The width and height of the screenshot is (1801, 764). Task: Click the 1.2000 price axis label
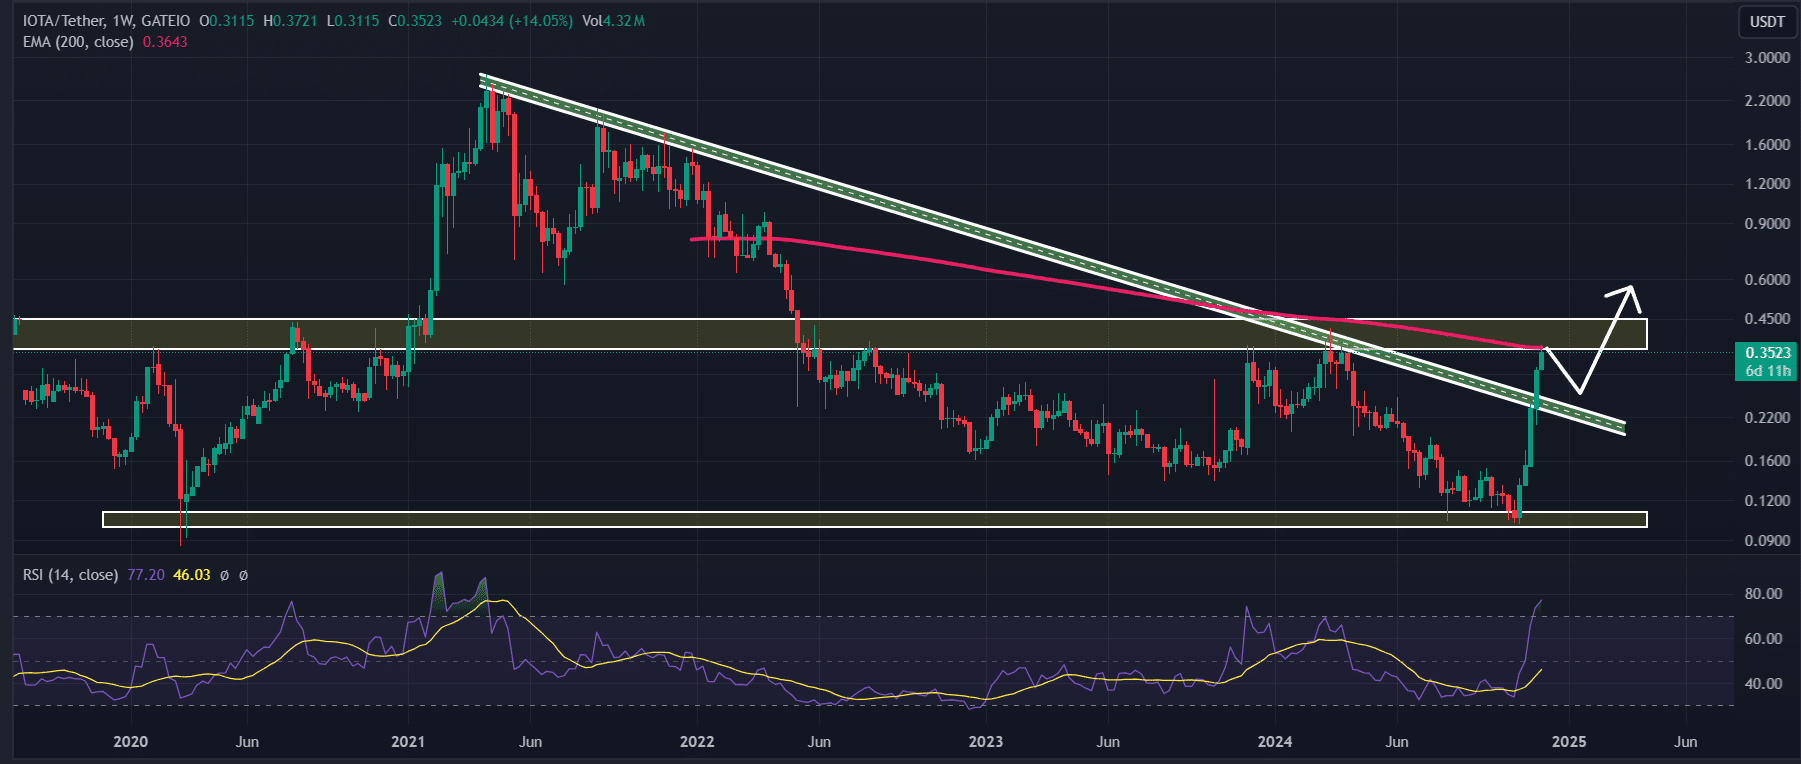coord(1767,184)
